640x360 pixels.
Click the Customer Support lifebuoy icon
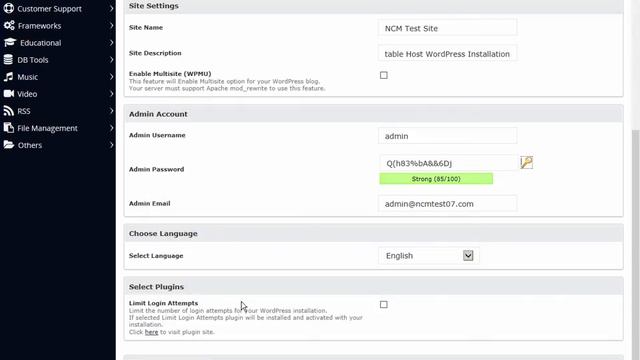click(x=9, y=8)
